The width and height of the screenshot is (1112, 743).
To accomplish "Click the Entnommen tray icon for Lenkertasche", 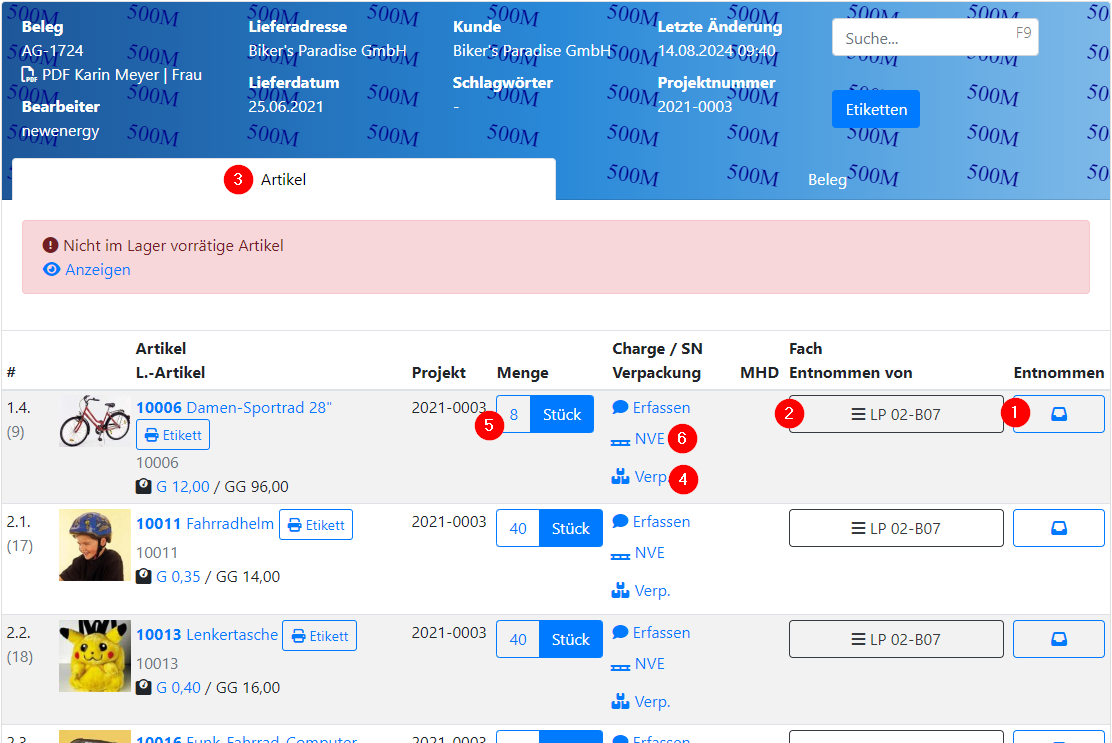I will [1059, 639].
